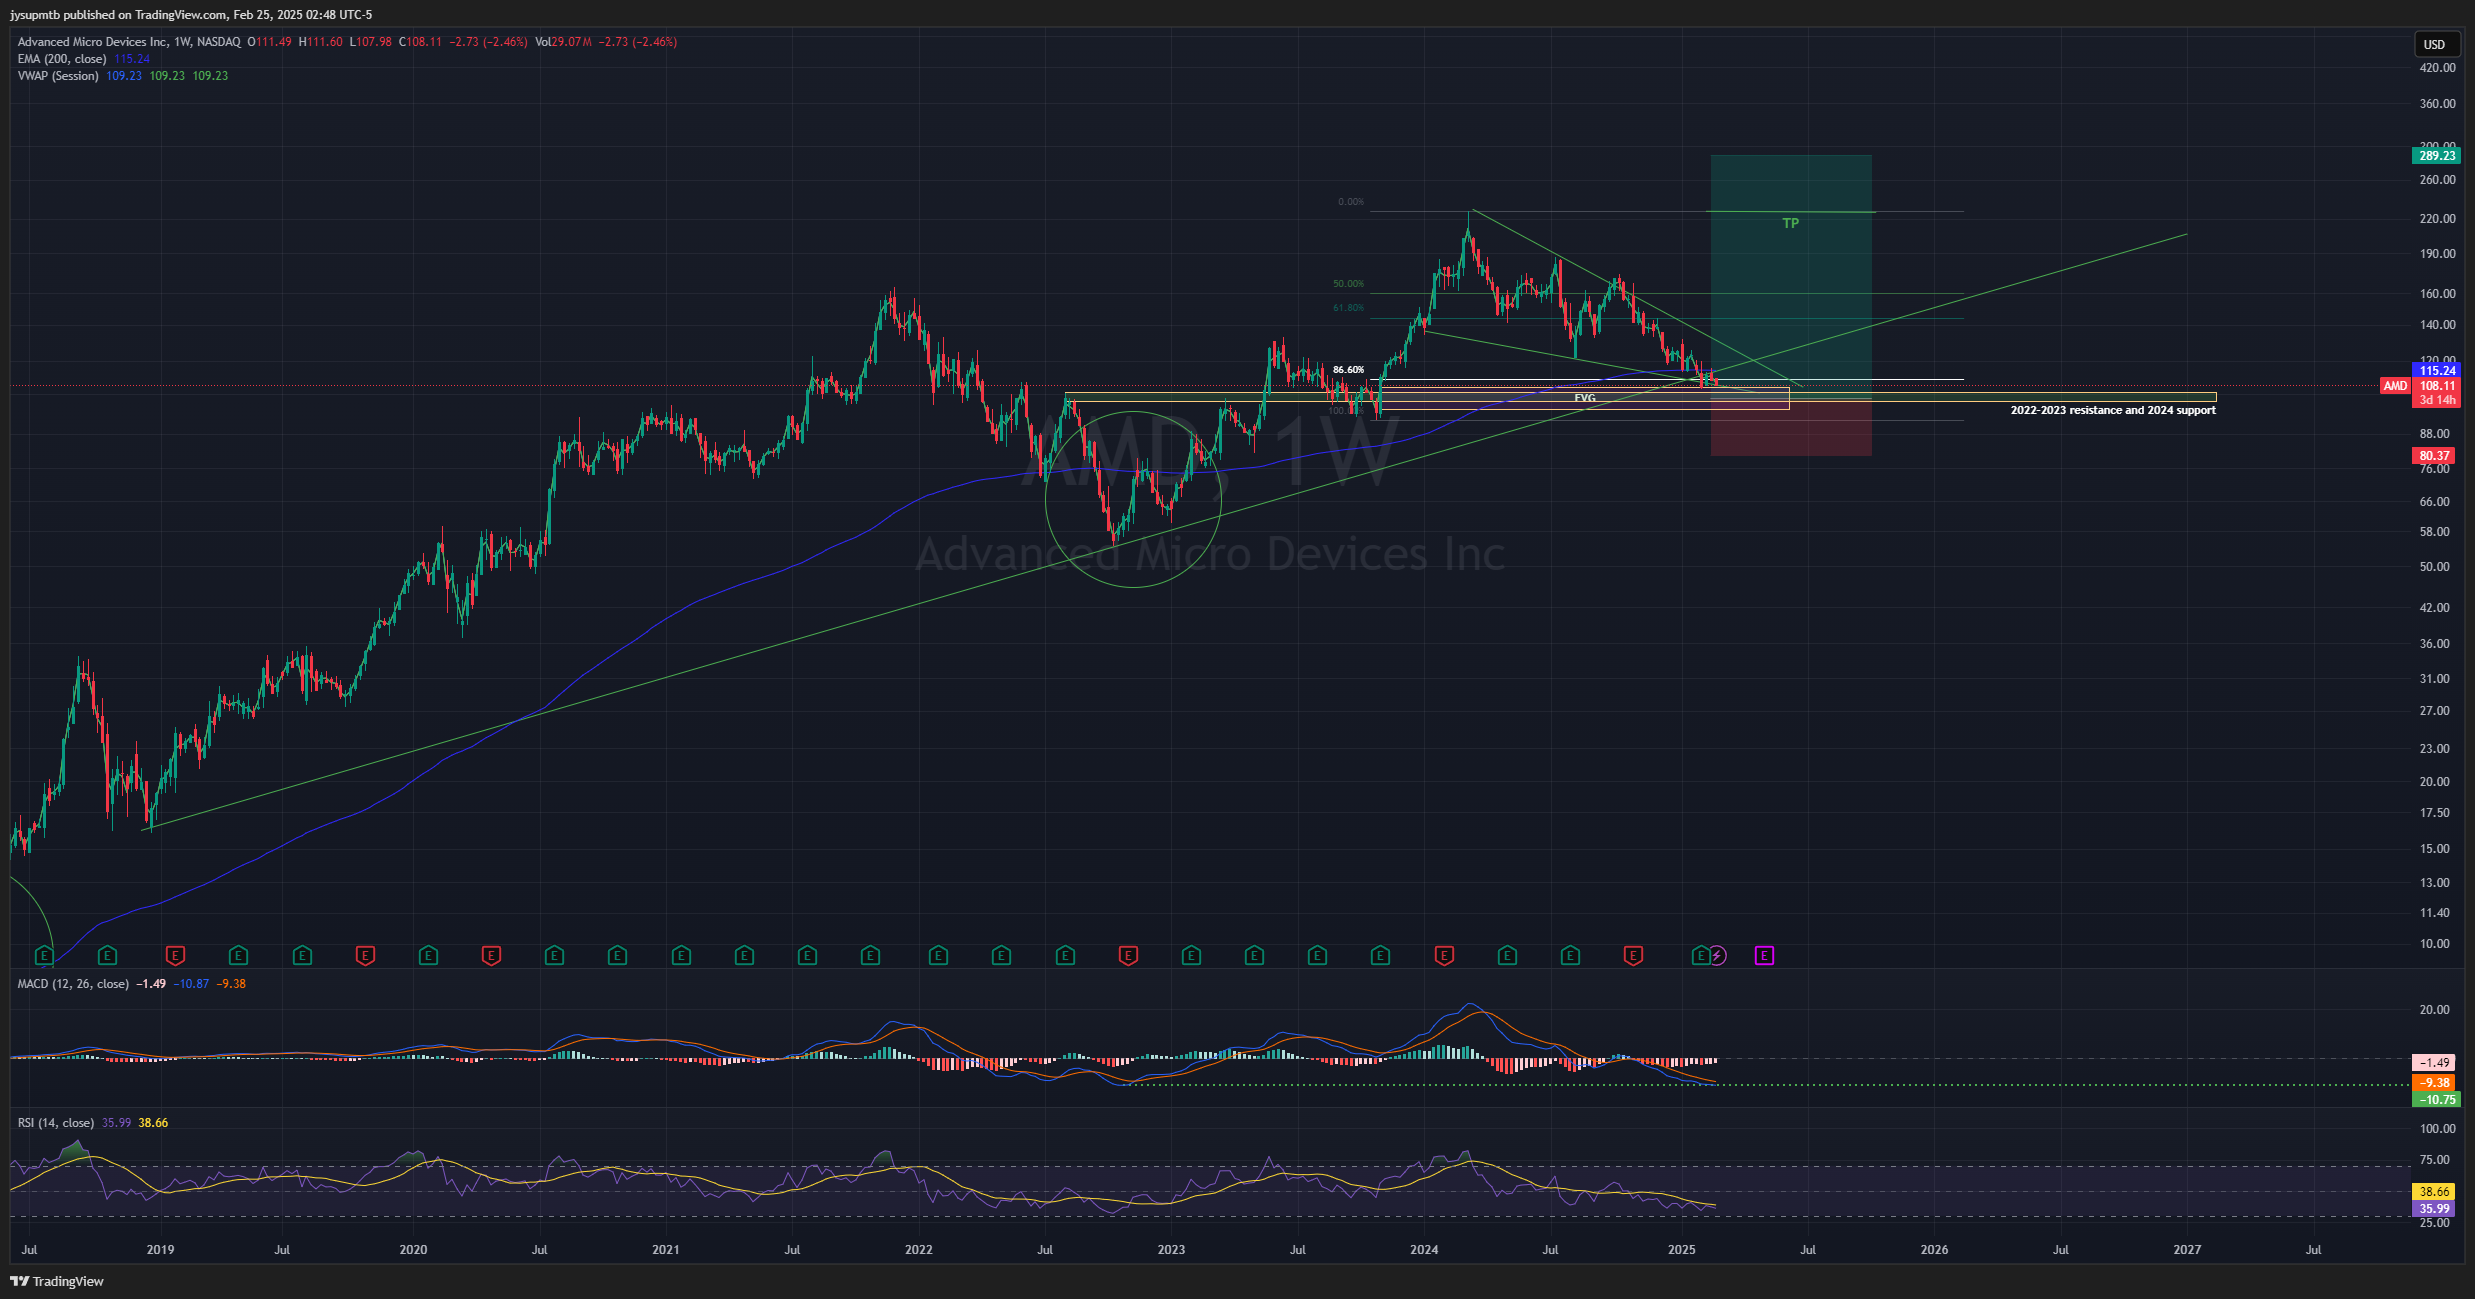Open the earnings marker just after 2021 label

681,956
